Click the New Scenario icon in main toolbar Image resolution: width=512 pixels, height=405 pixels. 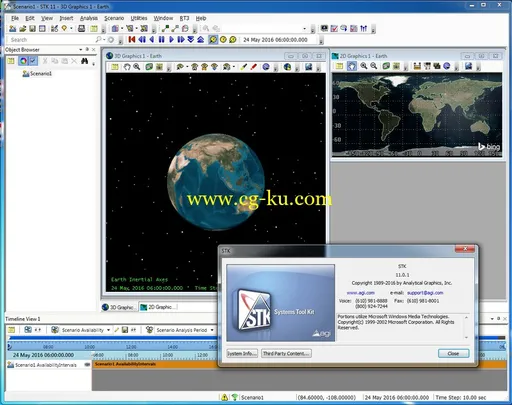[12, 29]
